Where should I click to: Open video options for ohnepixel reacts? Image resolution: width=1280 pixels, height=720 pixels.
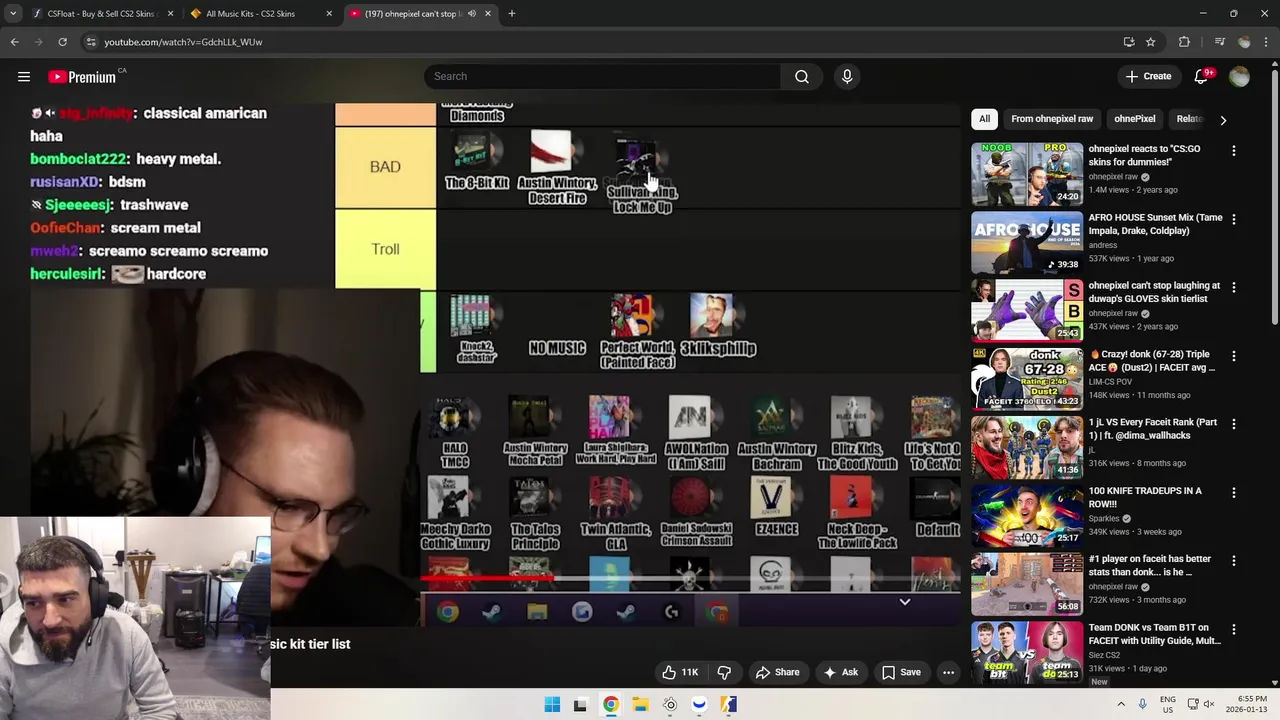1233,150
